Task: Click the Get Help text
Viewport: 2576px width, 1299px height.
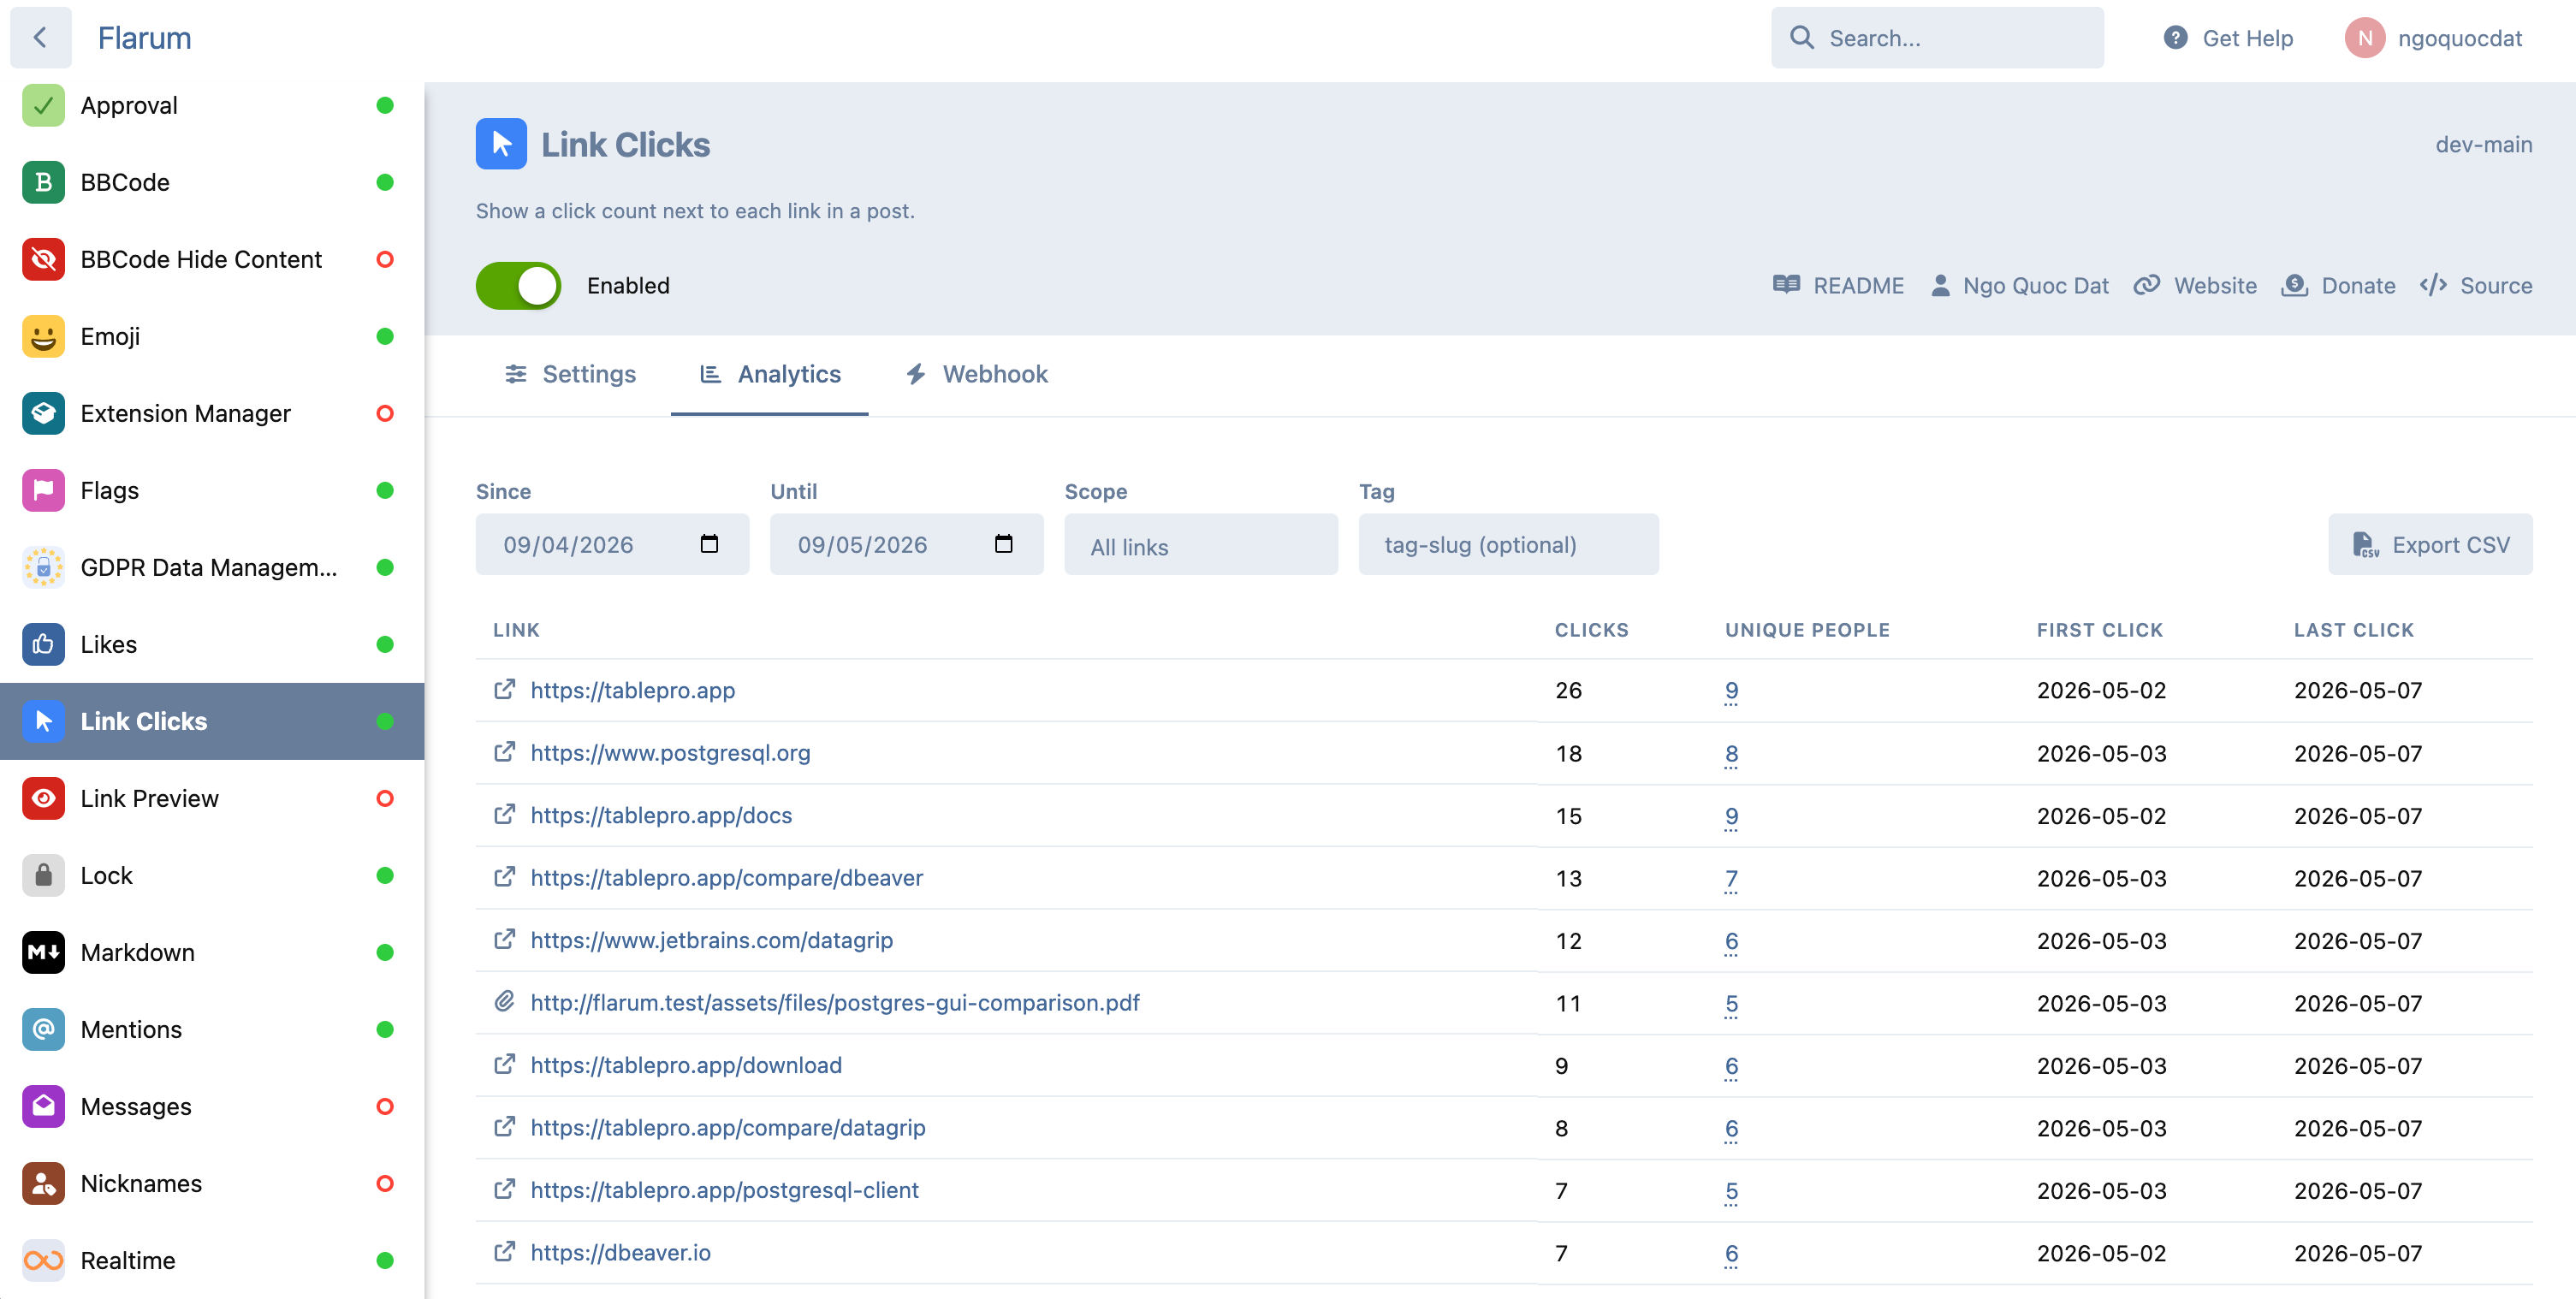Action: (2247, 38)
